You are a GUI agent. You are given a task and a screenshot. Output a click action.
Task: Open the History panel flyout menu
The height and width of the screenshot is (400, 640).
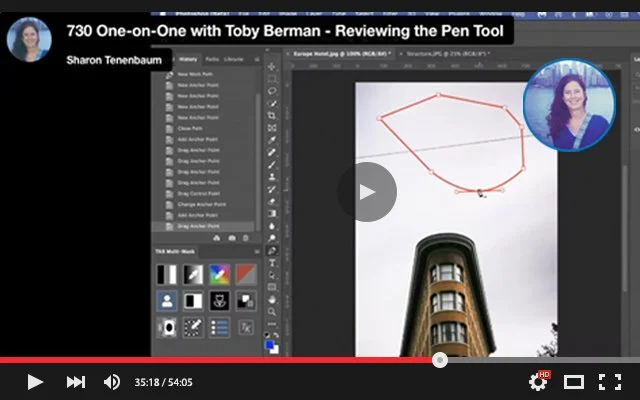point(257,60)
